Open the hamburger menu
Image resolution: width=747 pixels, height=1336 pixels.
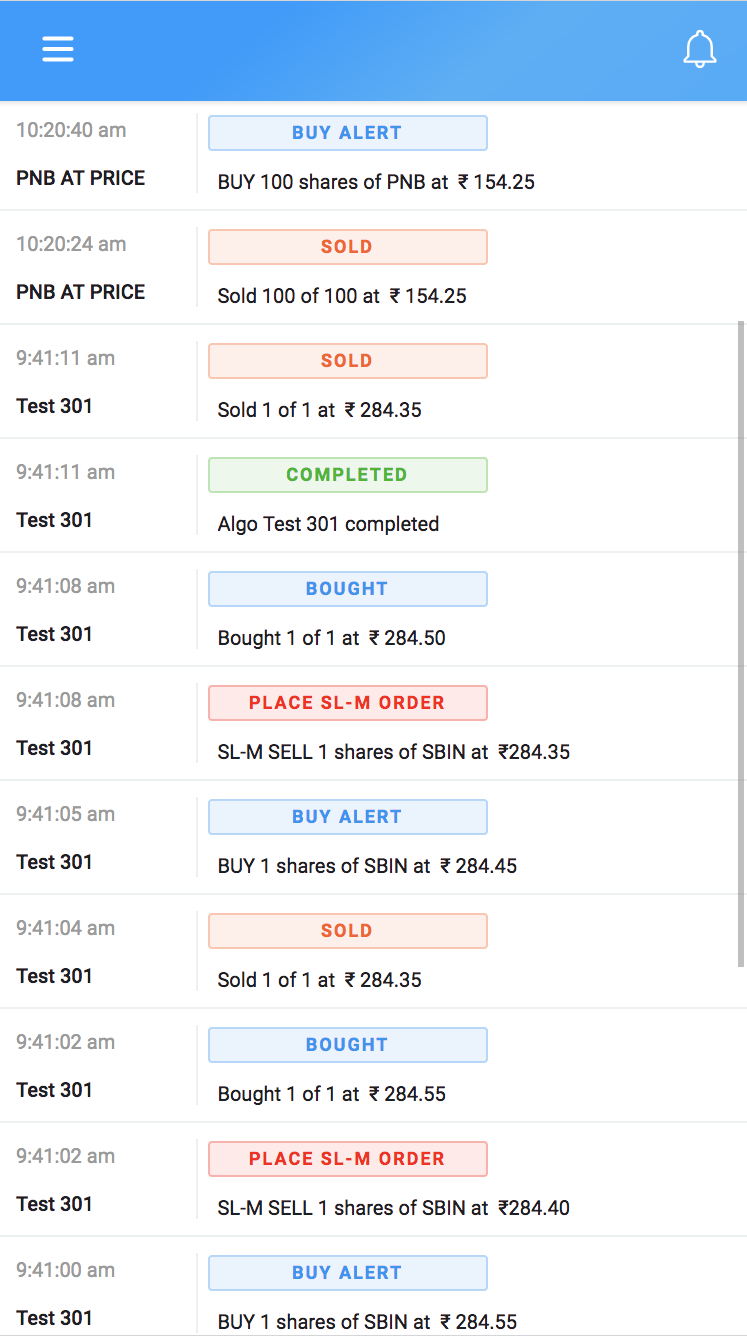[x=58, y=50]
